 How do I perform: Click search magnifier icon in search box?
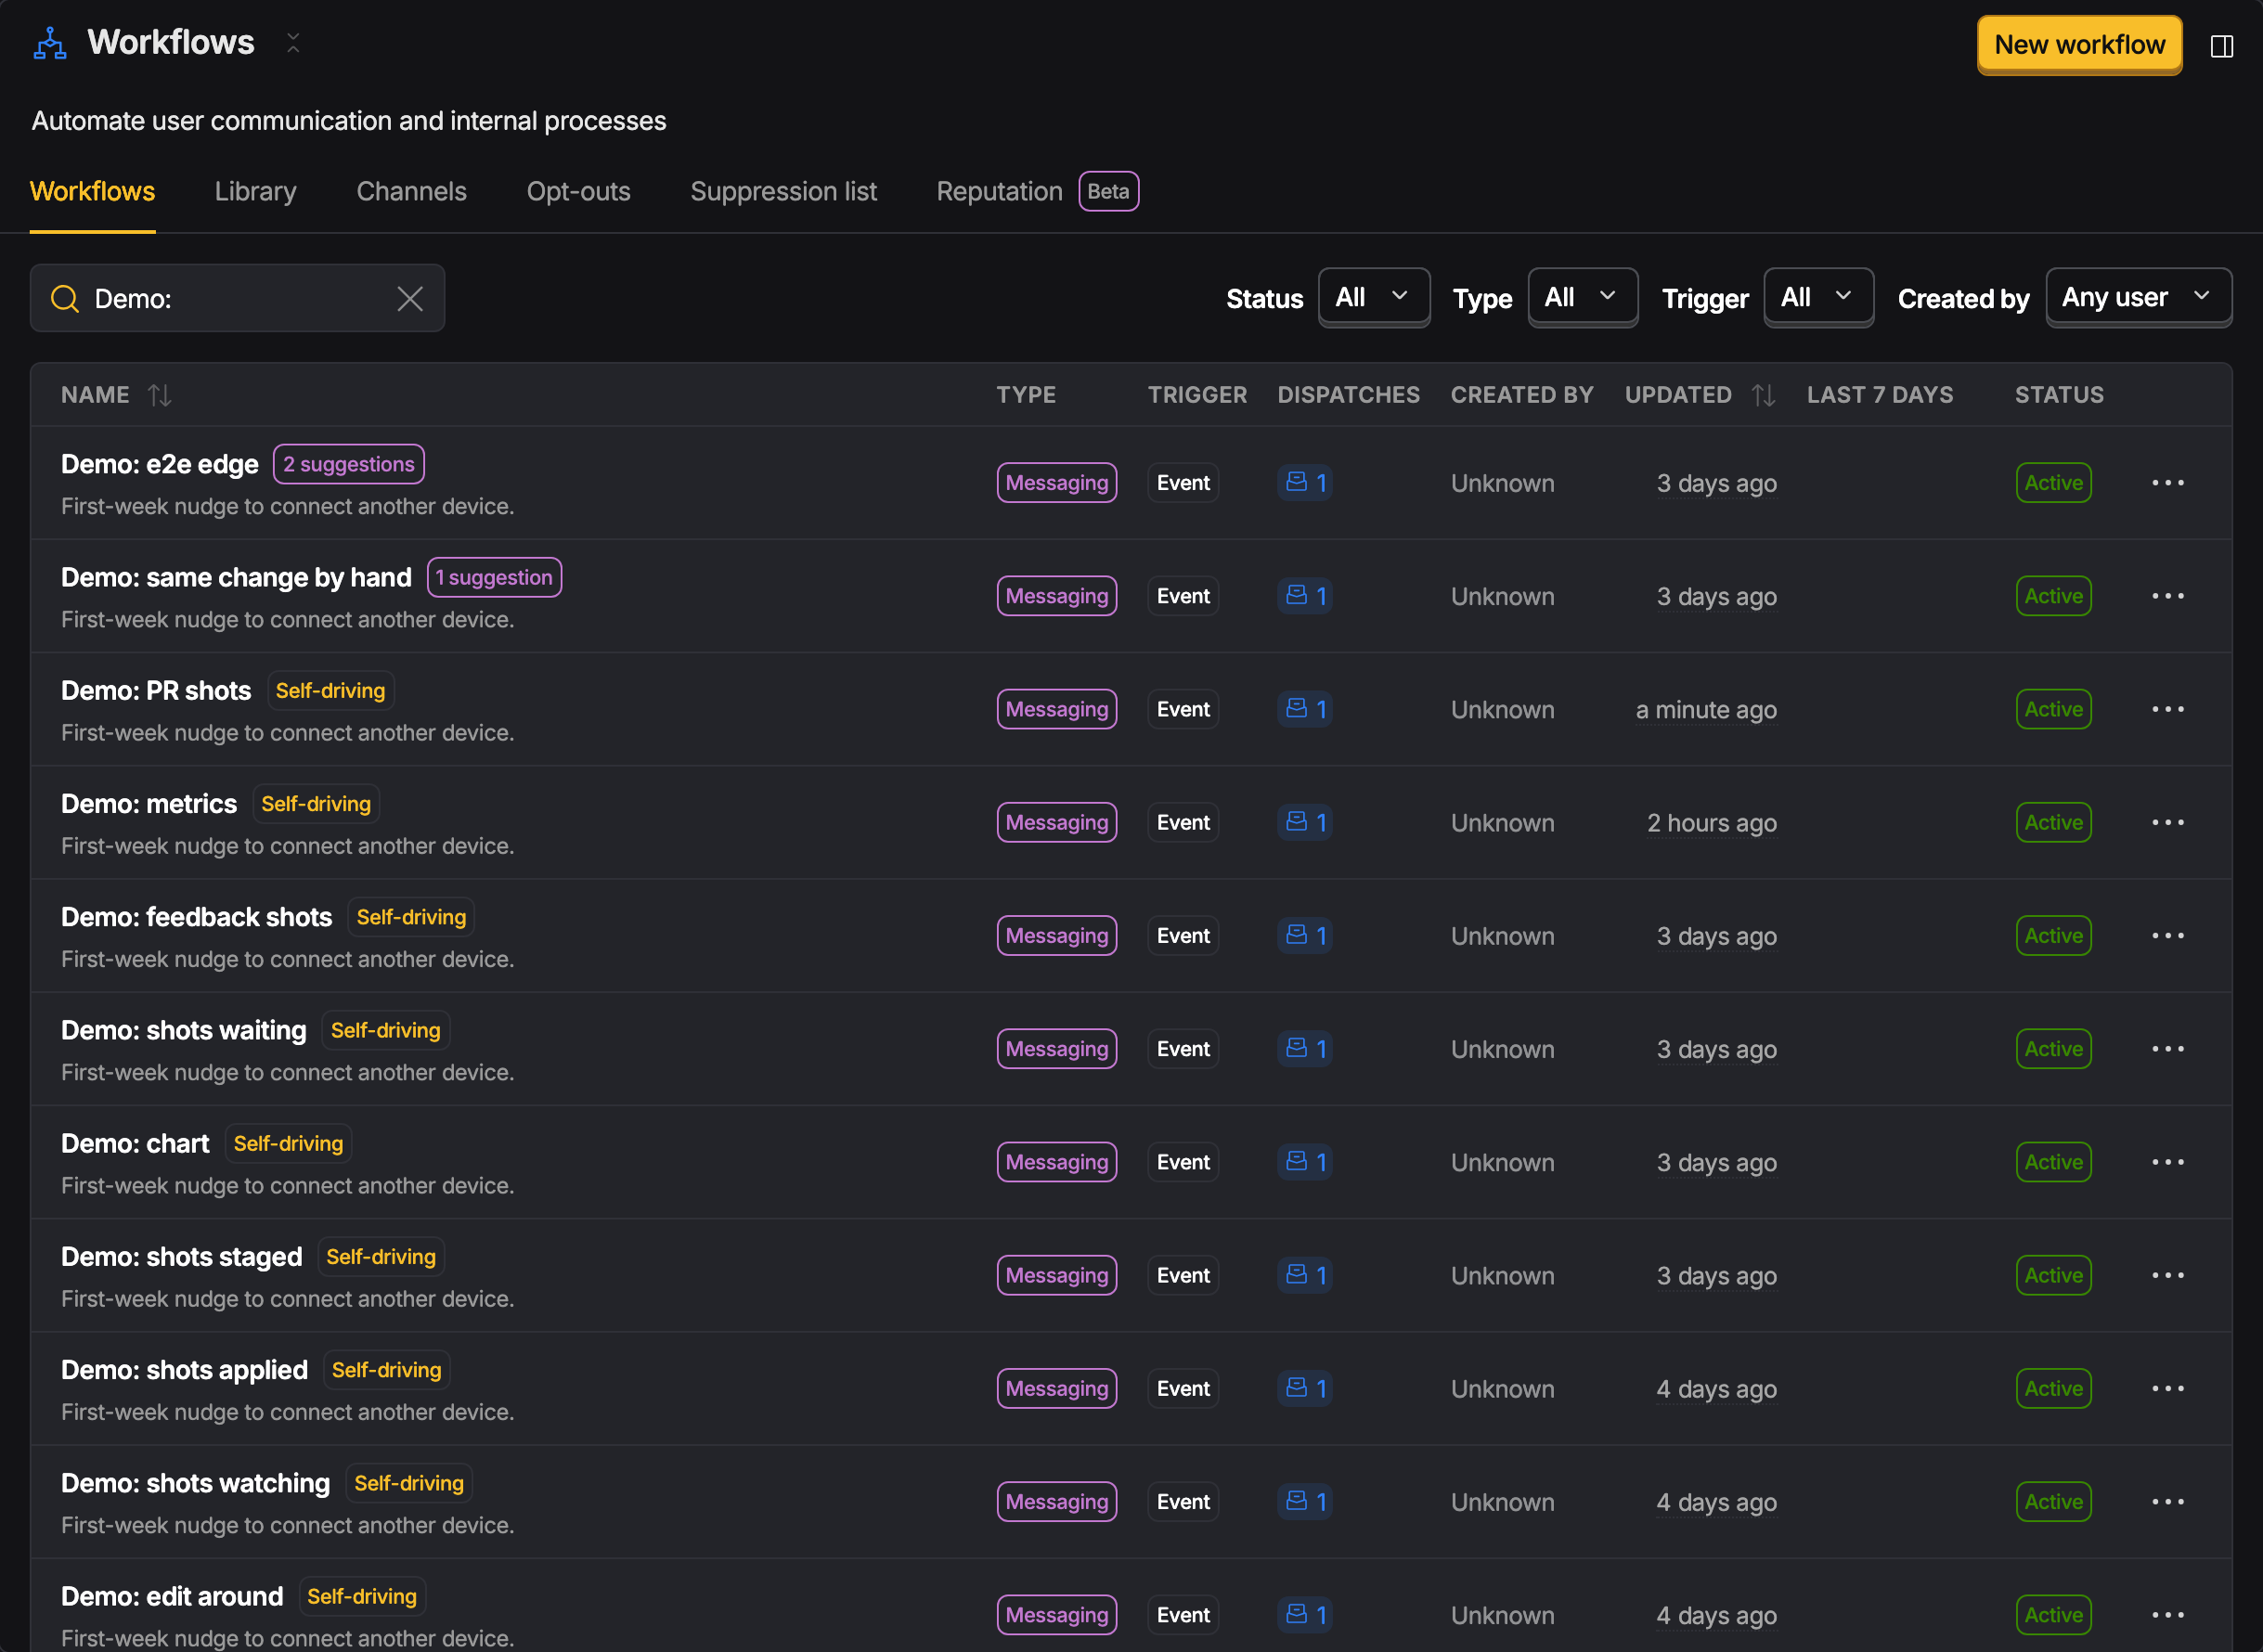[x=65, y=298]
